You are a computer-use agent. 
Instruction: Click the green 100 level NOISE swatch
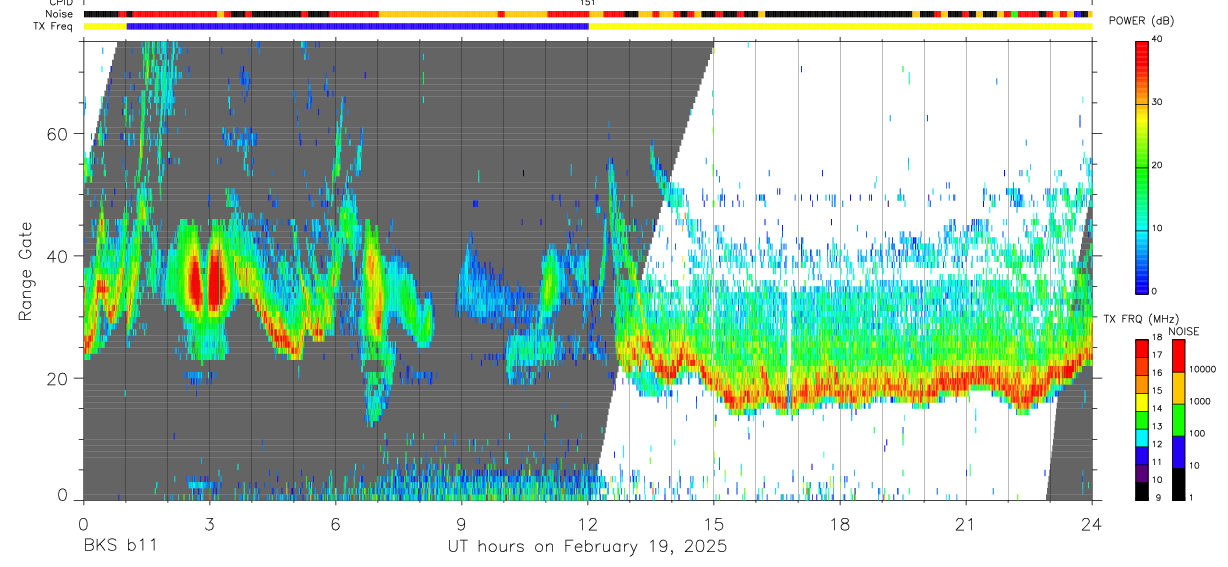1178,420
